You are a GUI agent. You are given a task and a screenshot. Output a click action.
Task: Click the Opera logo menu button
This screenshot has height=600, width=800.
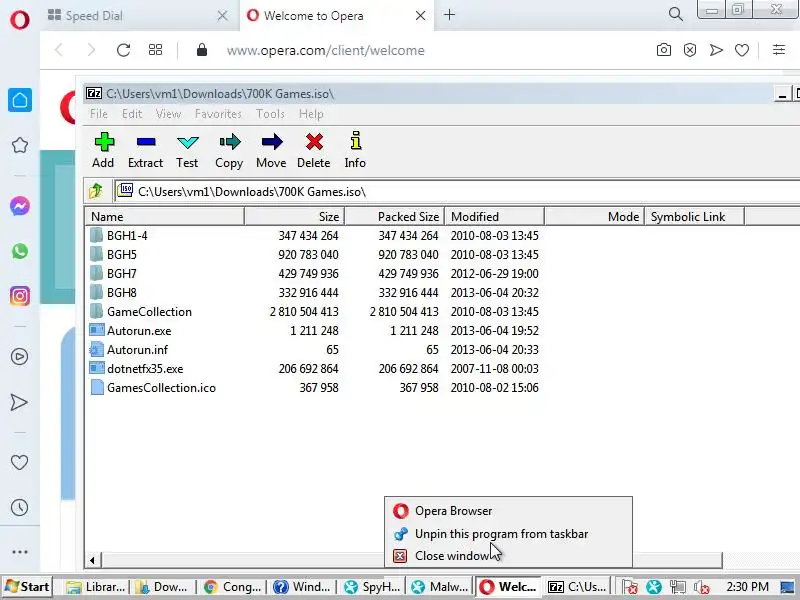[19, 20]
